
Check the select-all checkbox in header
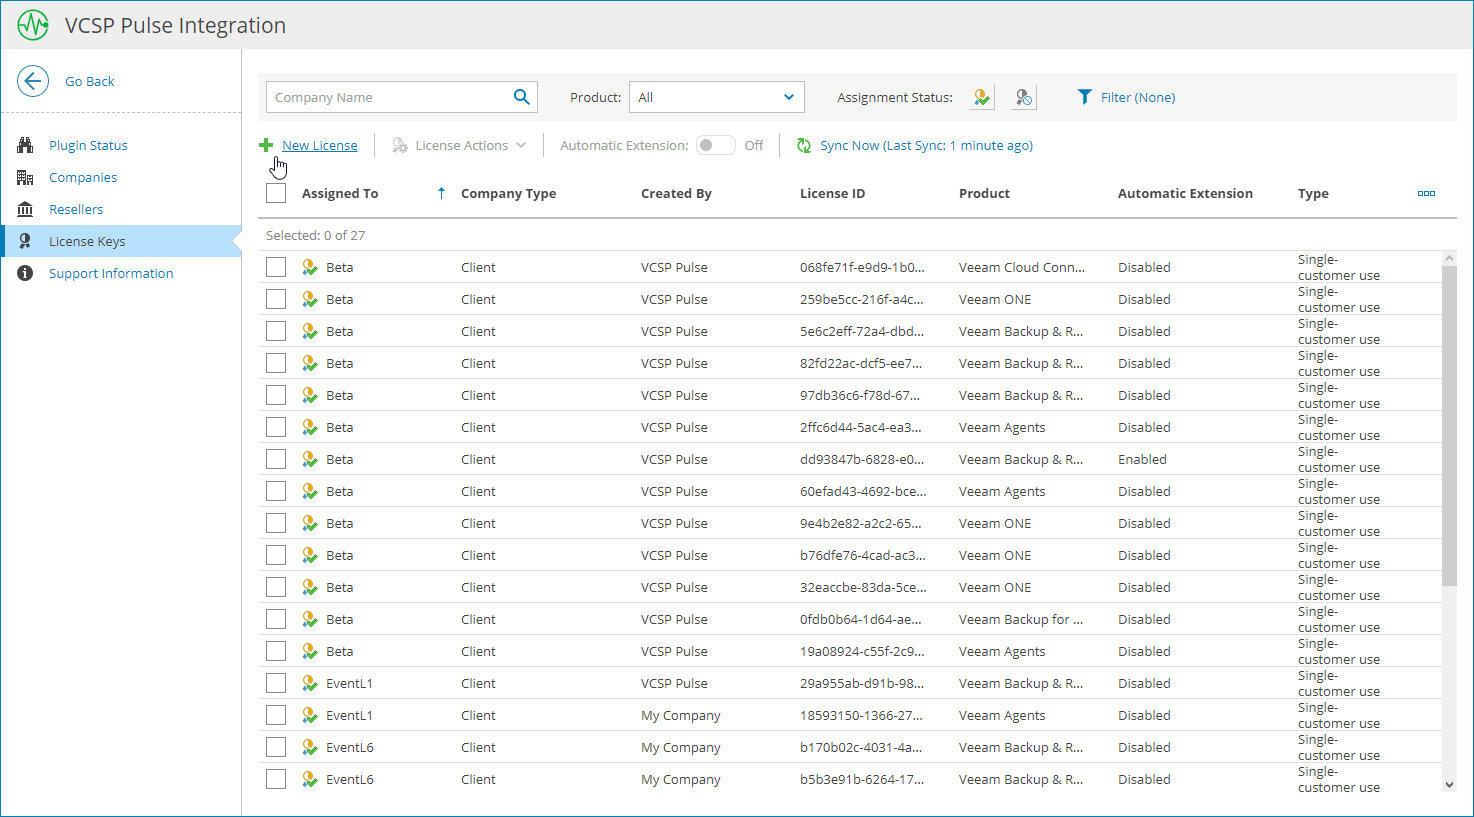tap(276, 193)
